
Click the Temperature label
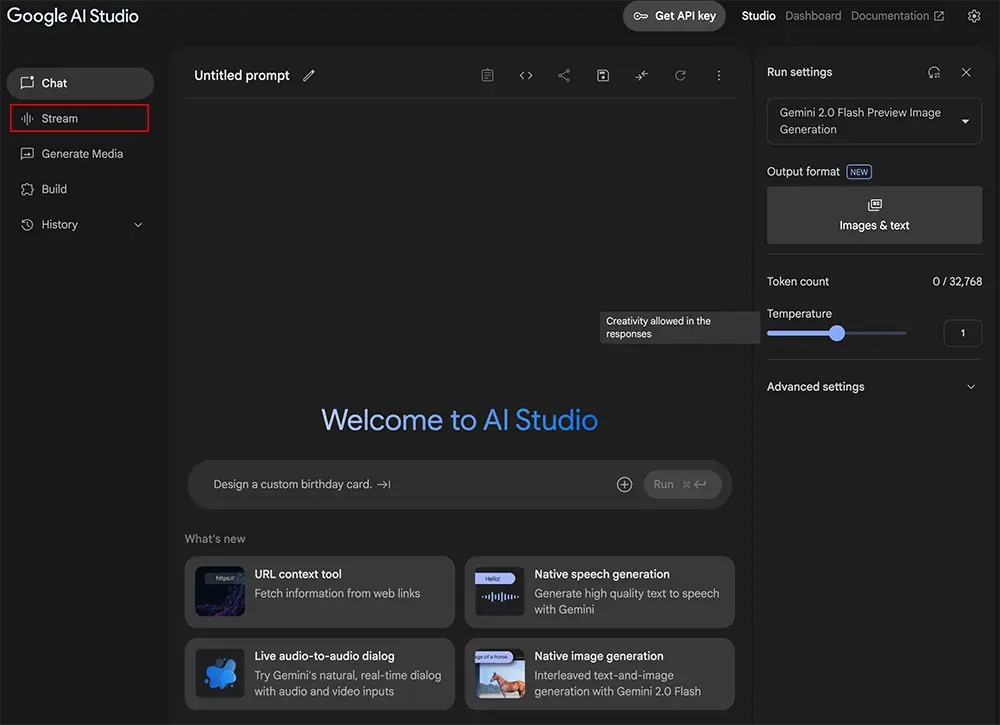[x=799, y=314]
